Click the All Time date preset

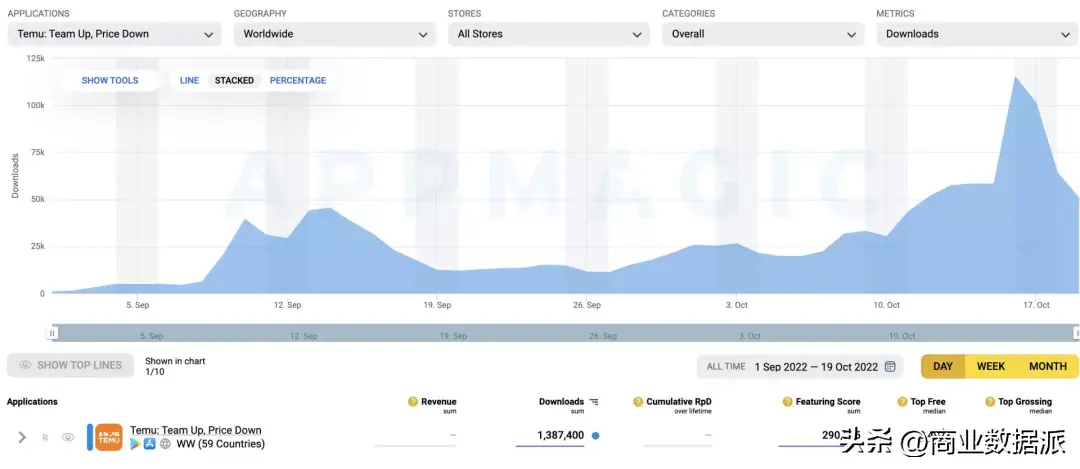coord(726,367)
